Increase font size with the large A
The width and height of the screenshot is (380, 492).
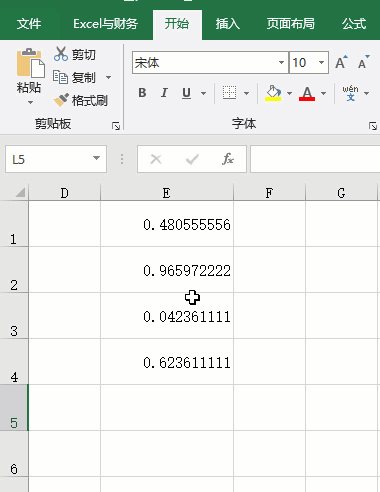click(341, 62)
